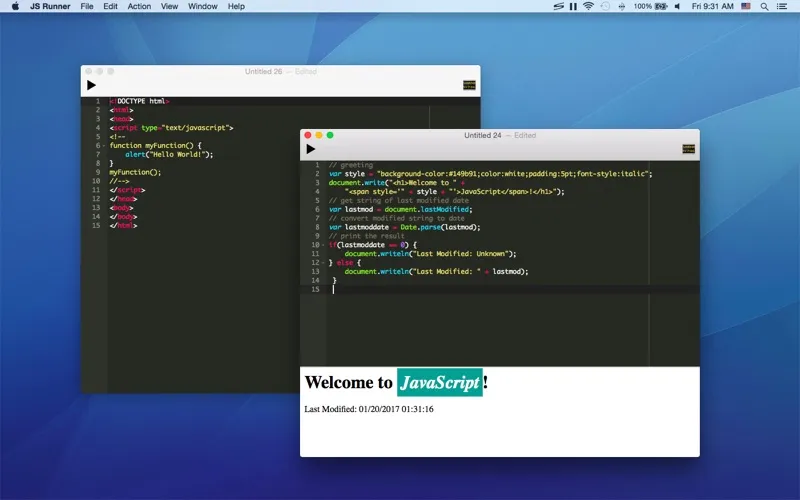Screen dimensions: 800x500
Task: Click the battery status icon
Action: (661, 6)
